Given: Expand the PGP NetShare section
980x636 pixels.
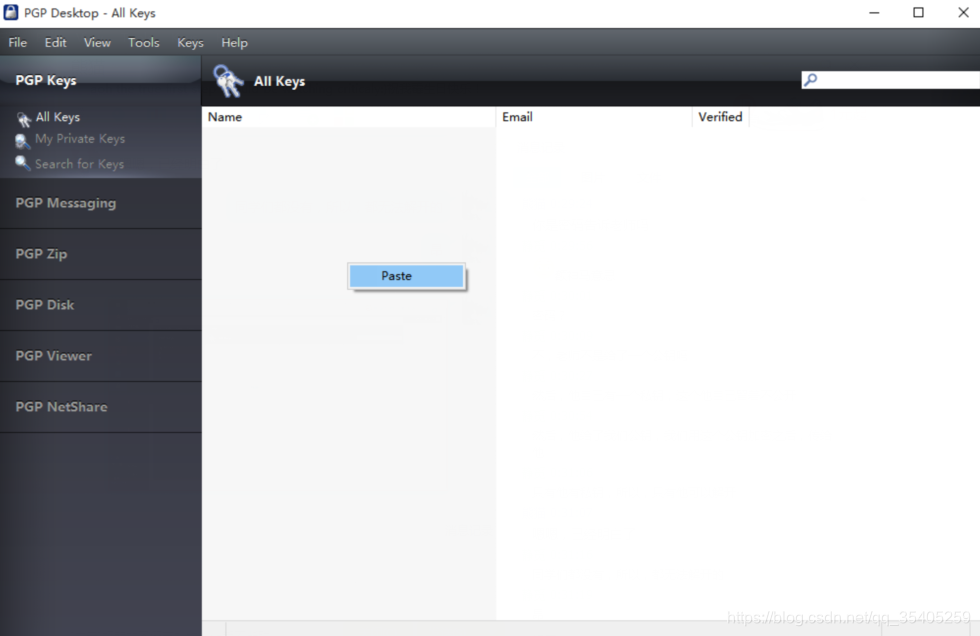Looking at the screenshot, I should (x=101, y=407).
